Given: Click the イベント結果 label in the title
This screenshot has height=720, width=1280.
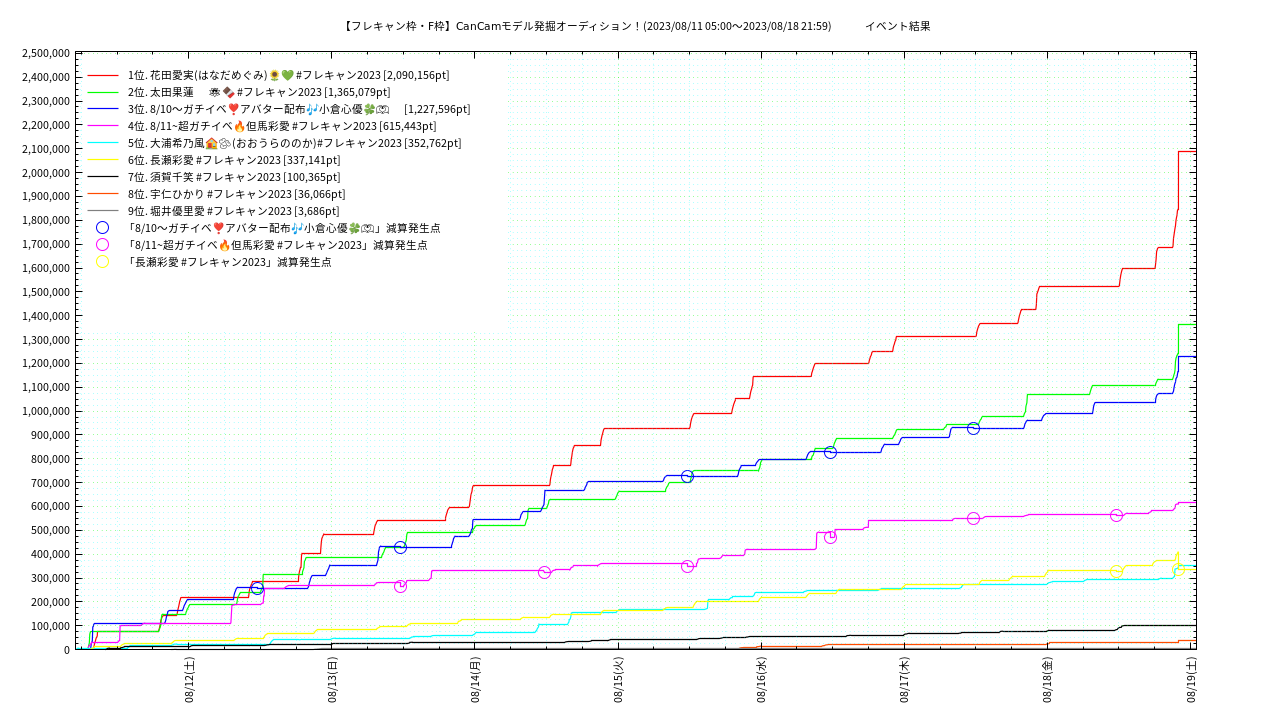Looking at the screenshot, I should tap(897, 26).
